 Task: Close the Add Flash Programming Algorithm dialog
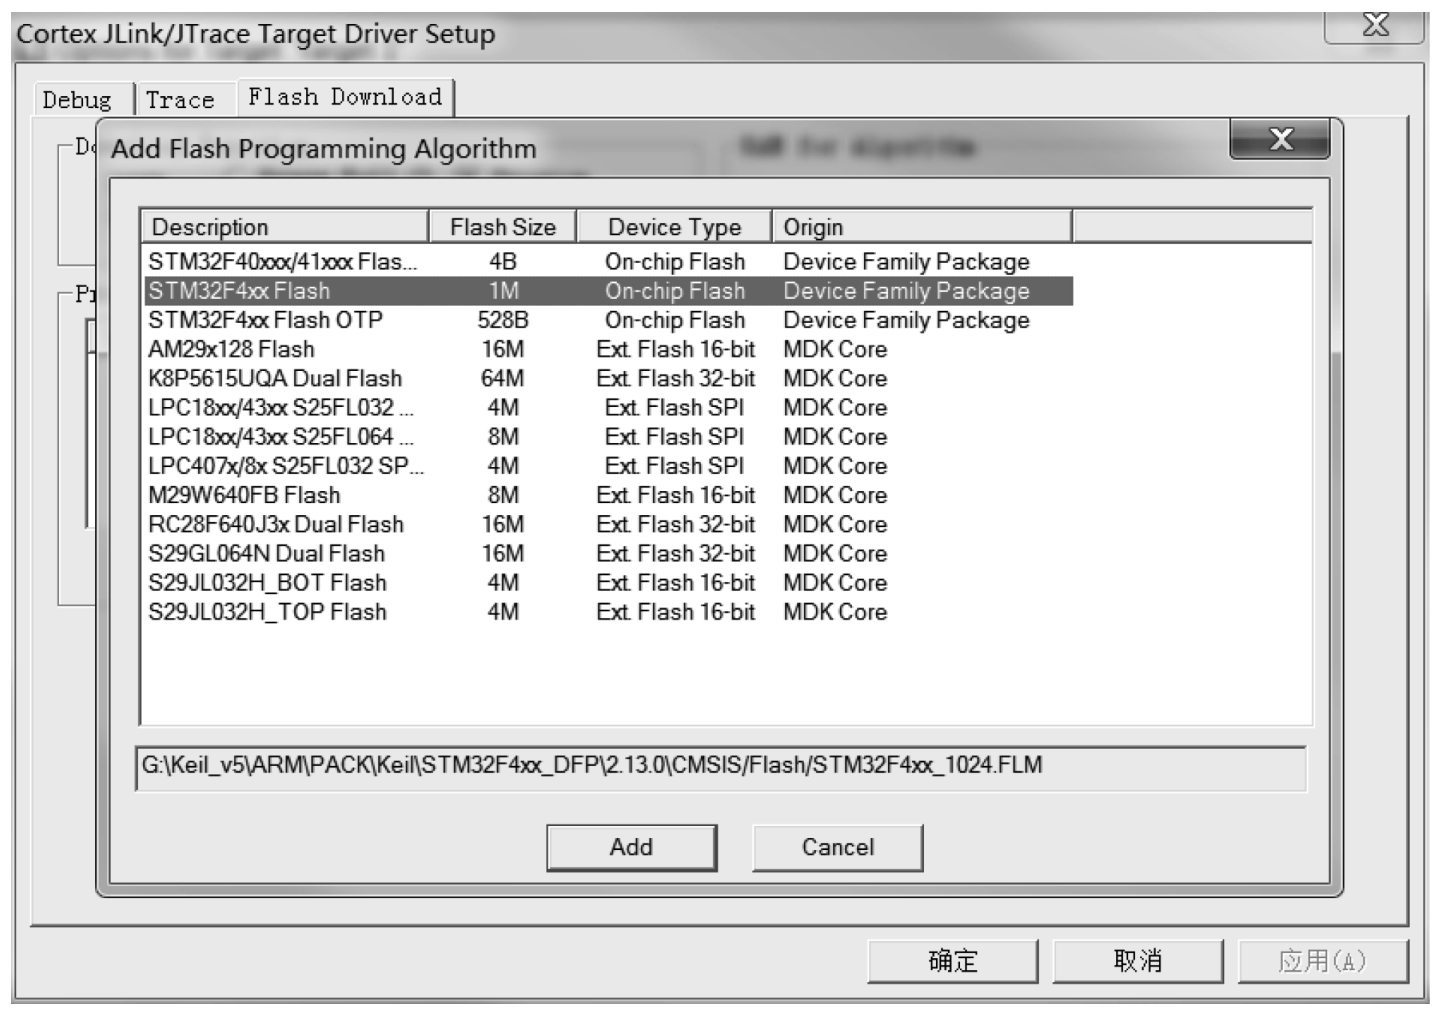1279,139
